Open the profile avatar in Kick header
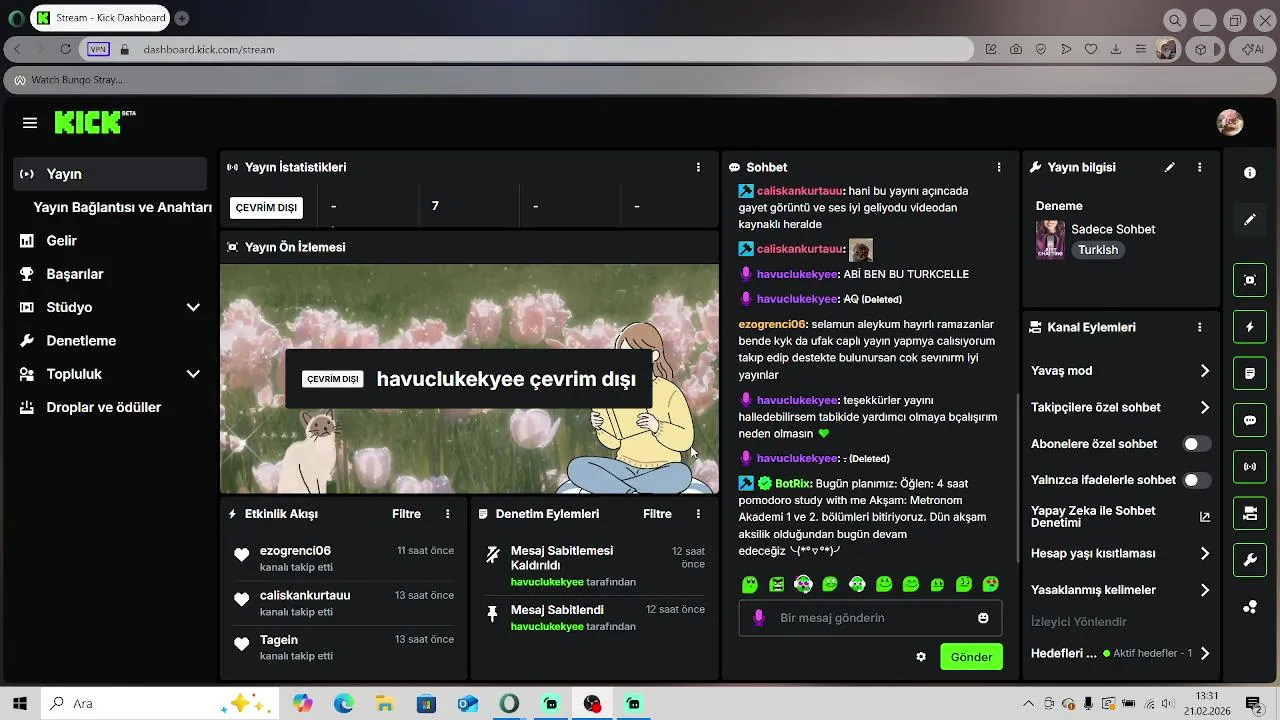 pyautogui.click(x=1229, y=123)
